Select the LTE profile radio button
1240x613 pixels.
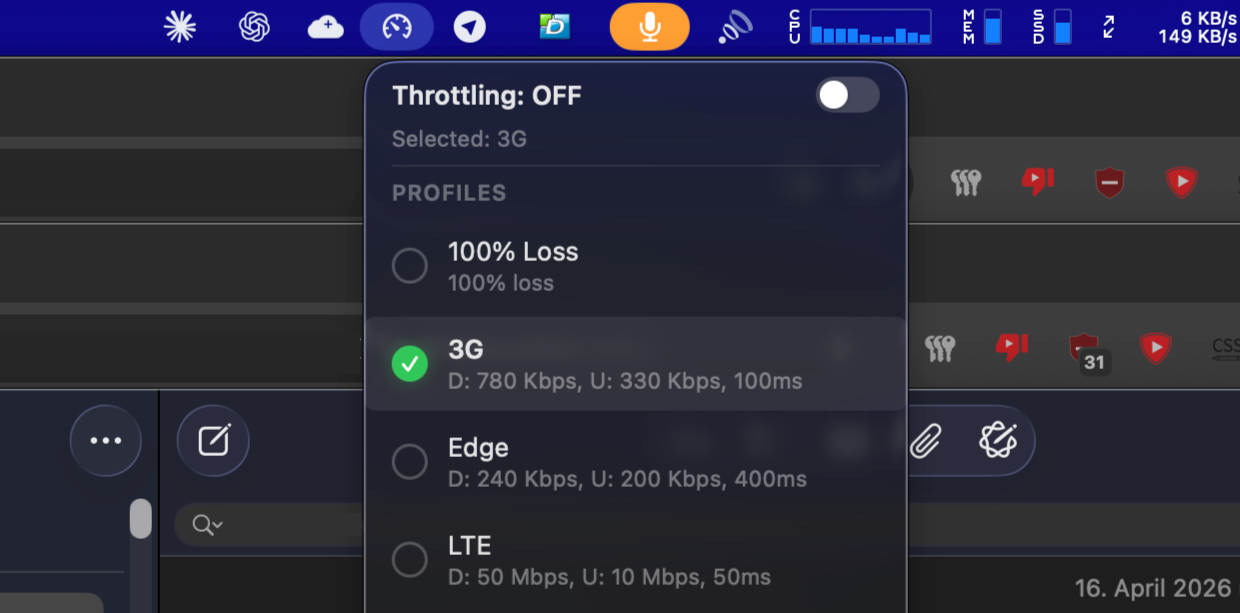409,560
